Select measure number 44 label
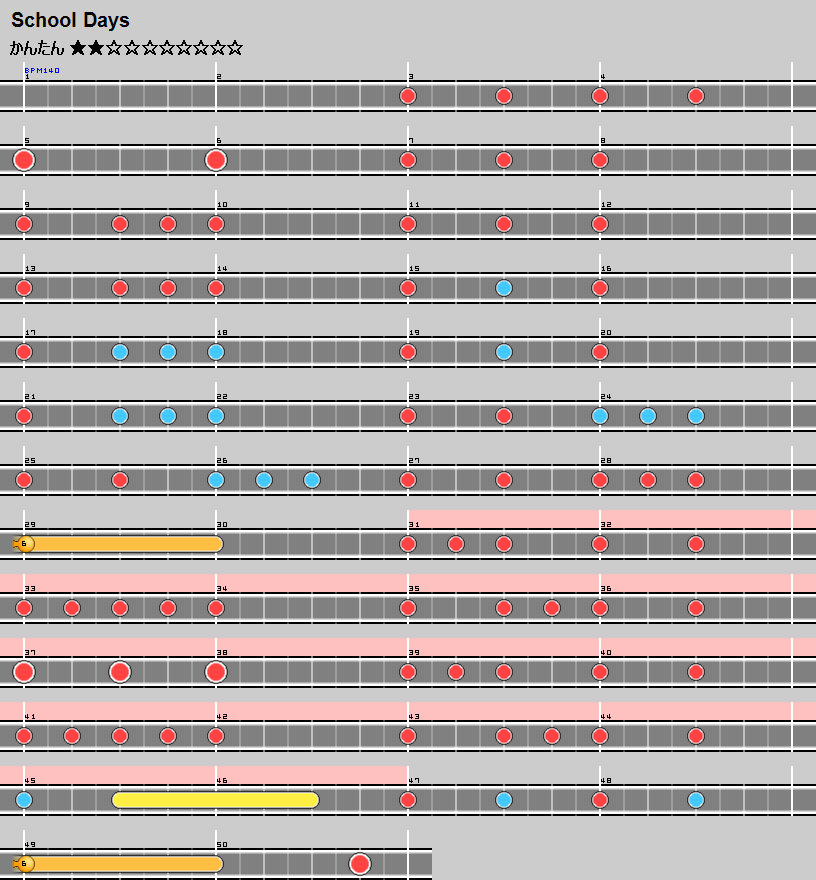Image resolution: width=816 pixels, height=880 pixels. click(606, 717)
